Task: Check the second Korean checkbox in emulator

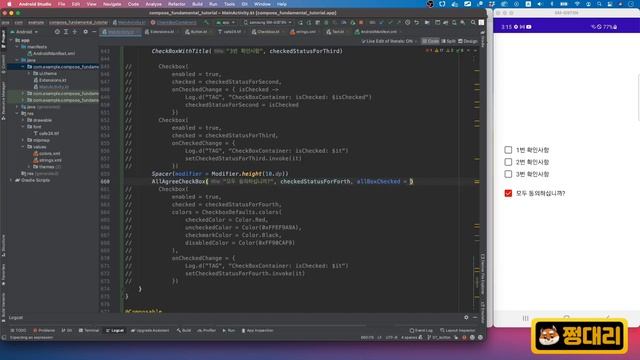Action: pyautogui.click(x=508, y=162)
